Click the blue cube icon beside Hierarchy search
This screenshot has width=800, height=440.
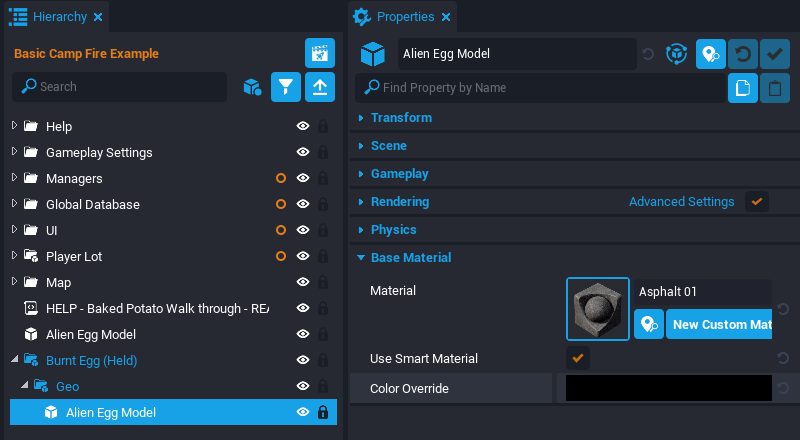coord(252,87)
